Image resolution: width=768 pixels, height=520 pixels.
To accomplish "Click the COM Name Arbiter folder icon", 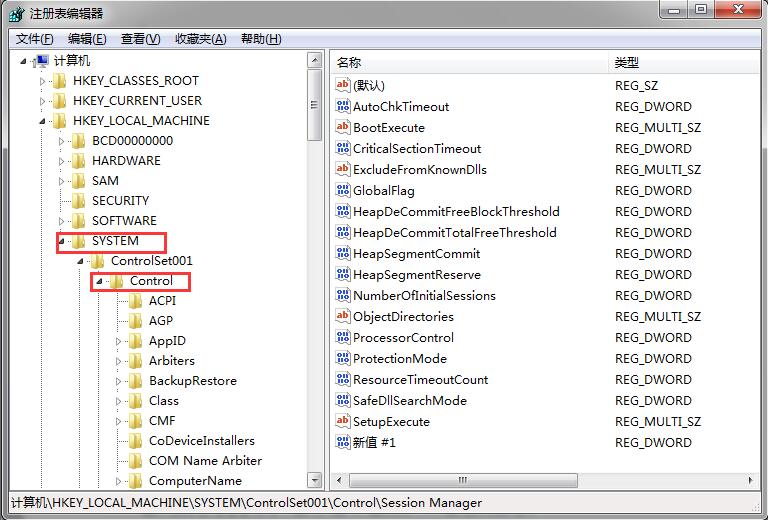I will pos(136,461).
